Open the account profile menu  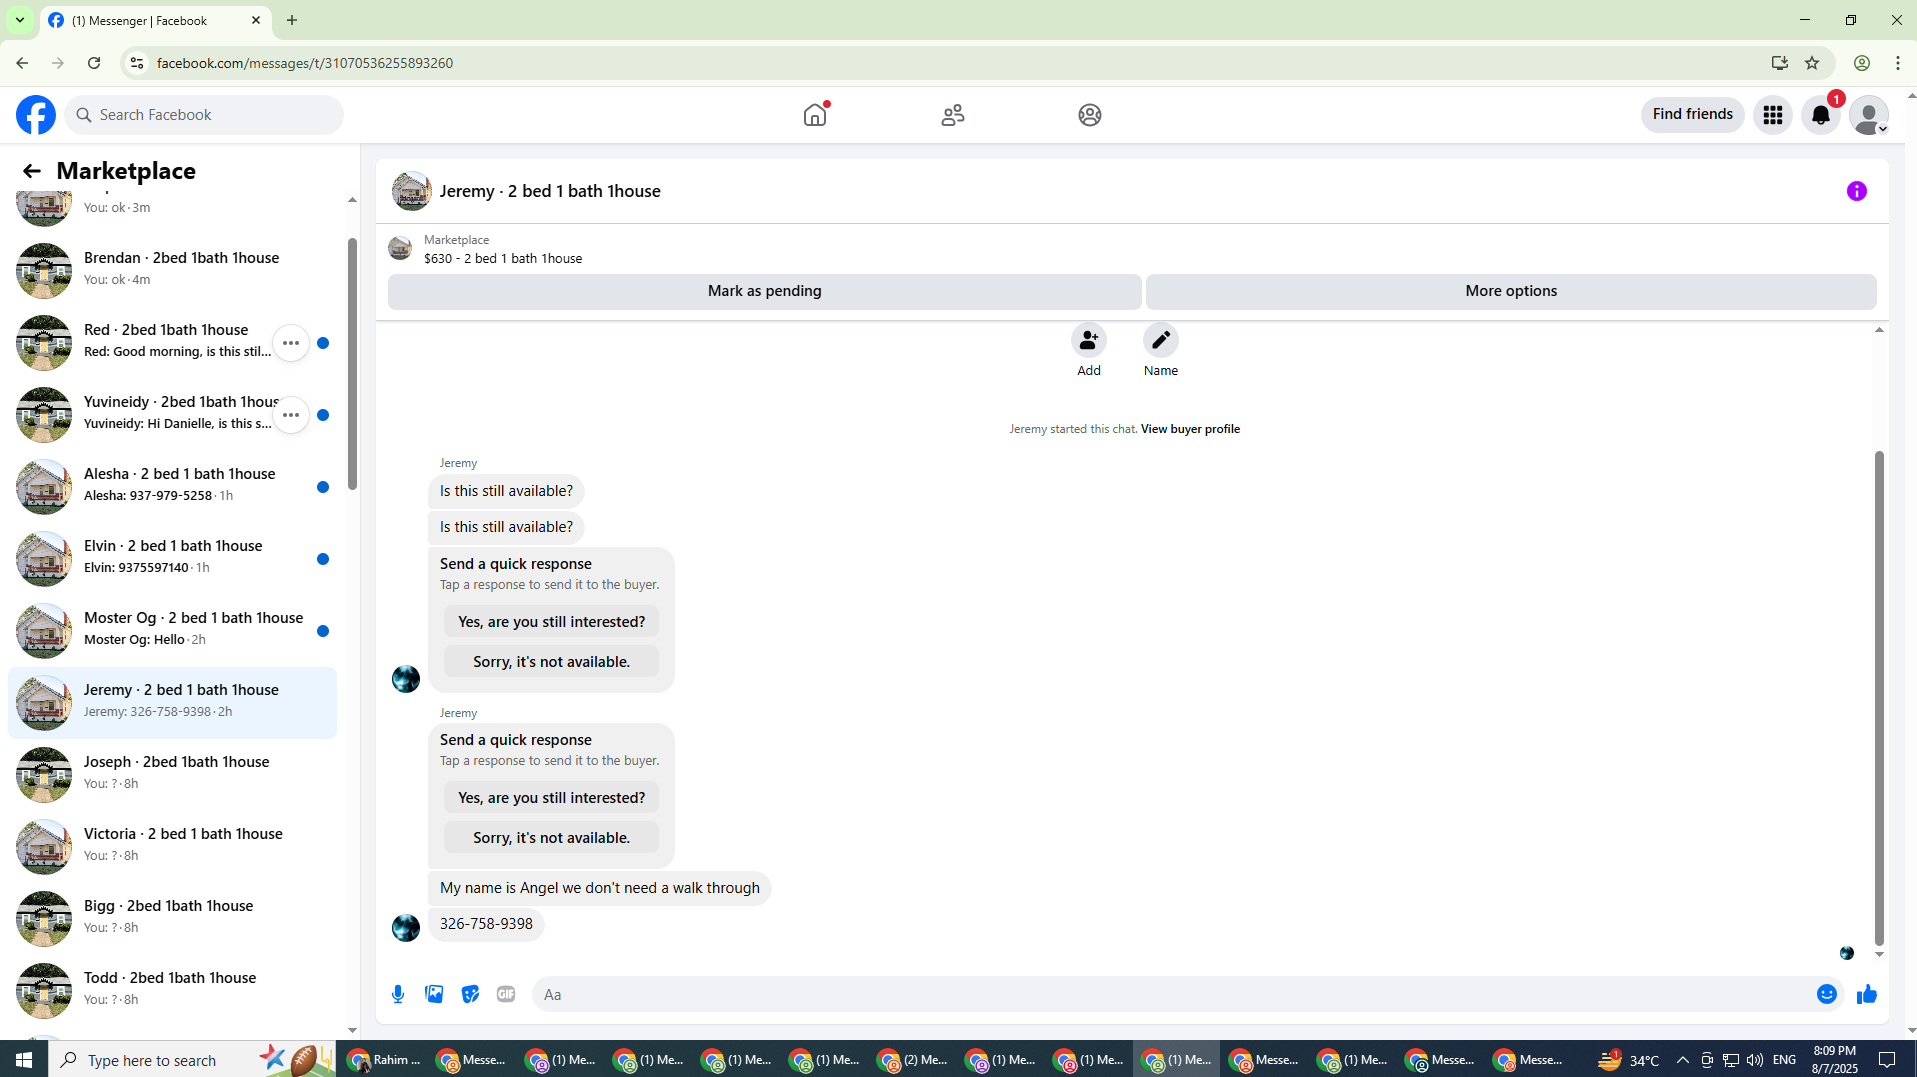click(1869, 115)
